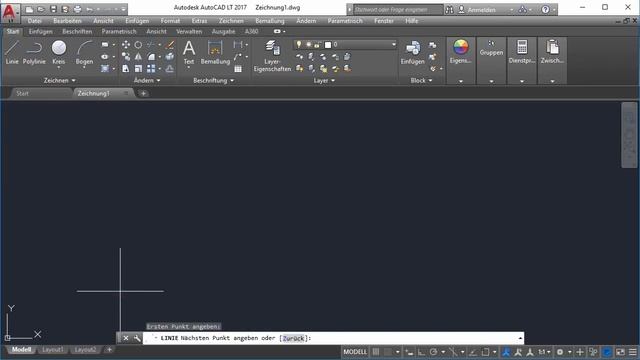Open the Hilfe question mark button
This screenshot has height=360, width=640.
545,9
